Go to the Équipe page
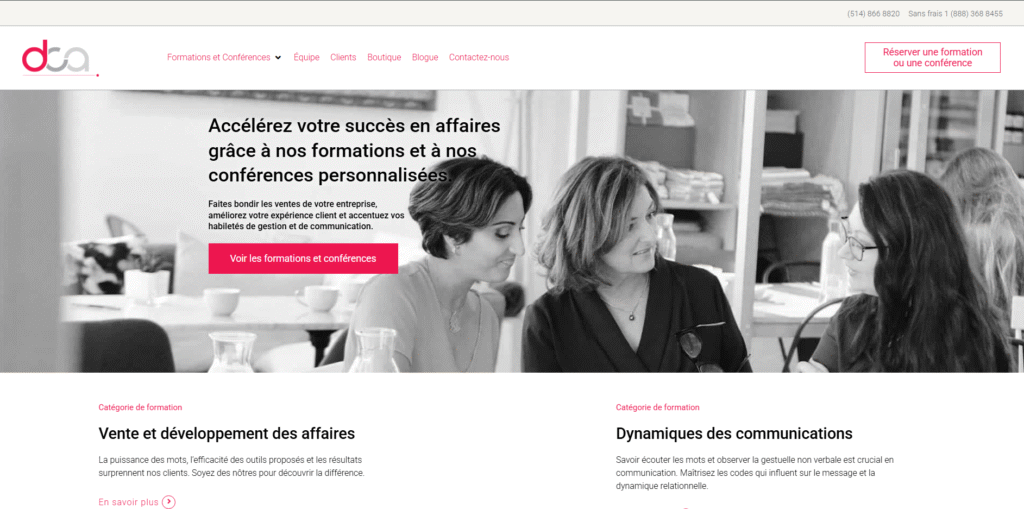The image size is (1024, 509). click(306, 57)
